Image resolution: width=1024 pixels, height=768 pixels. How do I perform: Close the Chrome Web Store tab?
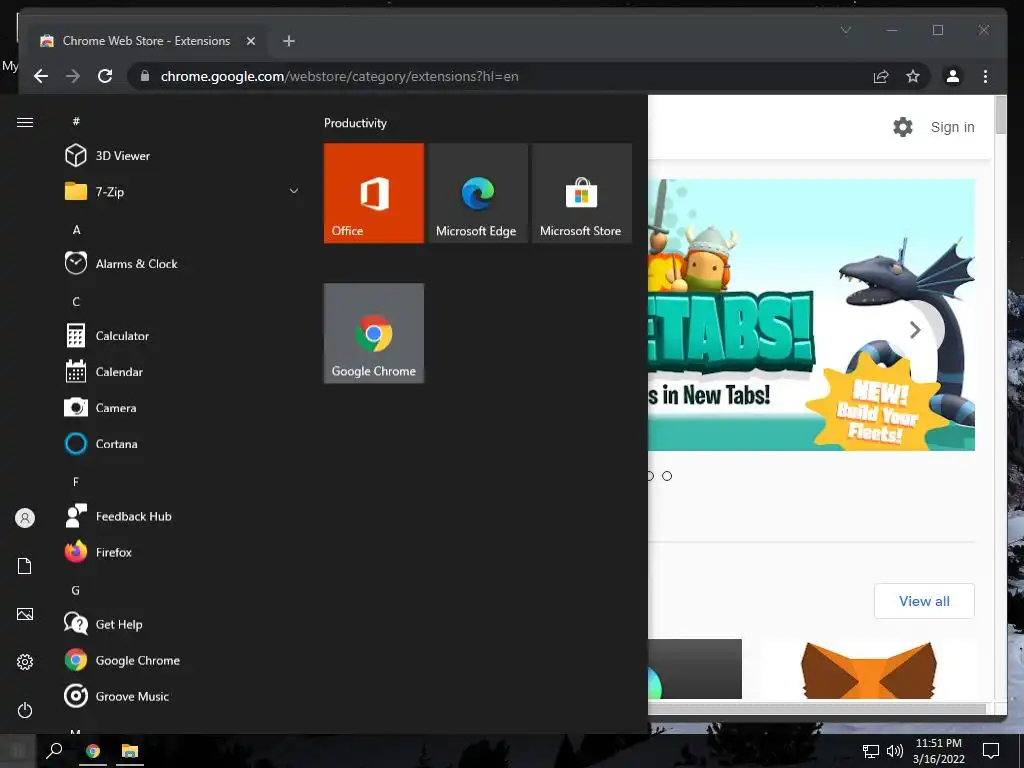click(251, 41)
